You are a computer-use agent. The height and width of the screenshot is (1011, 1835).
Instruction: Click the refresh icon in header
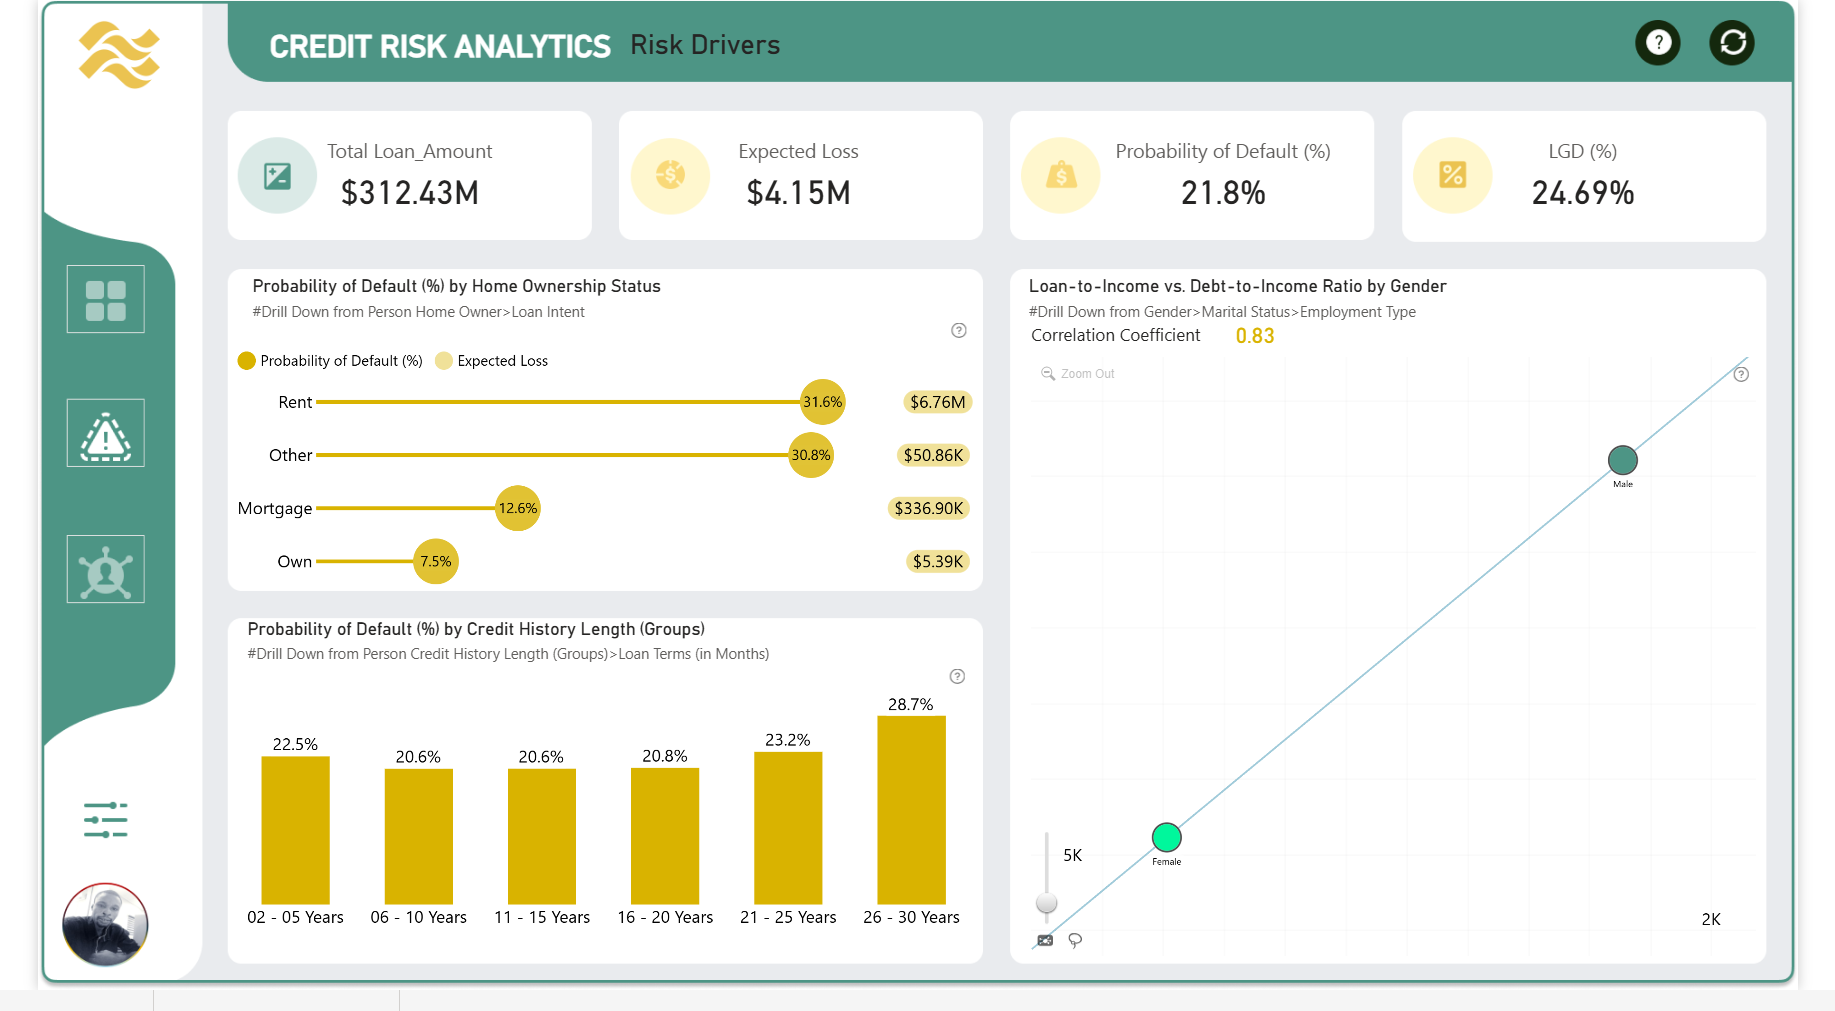click(x=1731, y=43)
